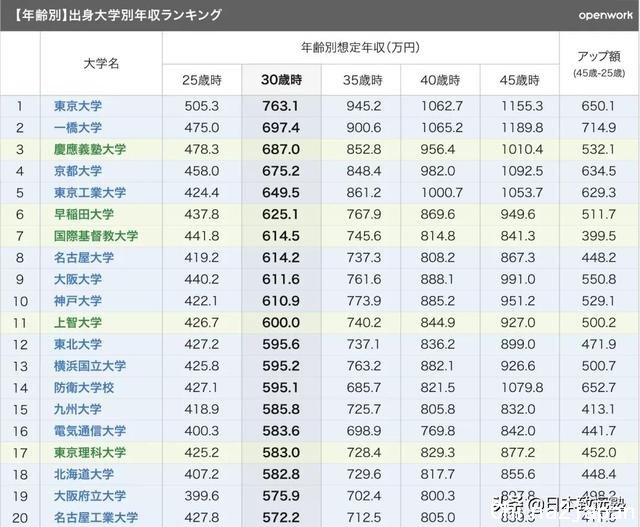The width and height of the screenshot is (640, 527).
Task: Select the value 478.3
Action: point(201,149)
